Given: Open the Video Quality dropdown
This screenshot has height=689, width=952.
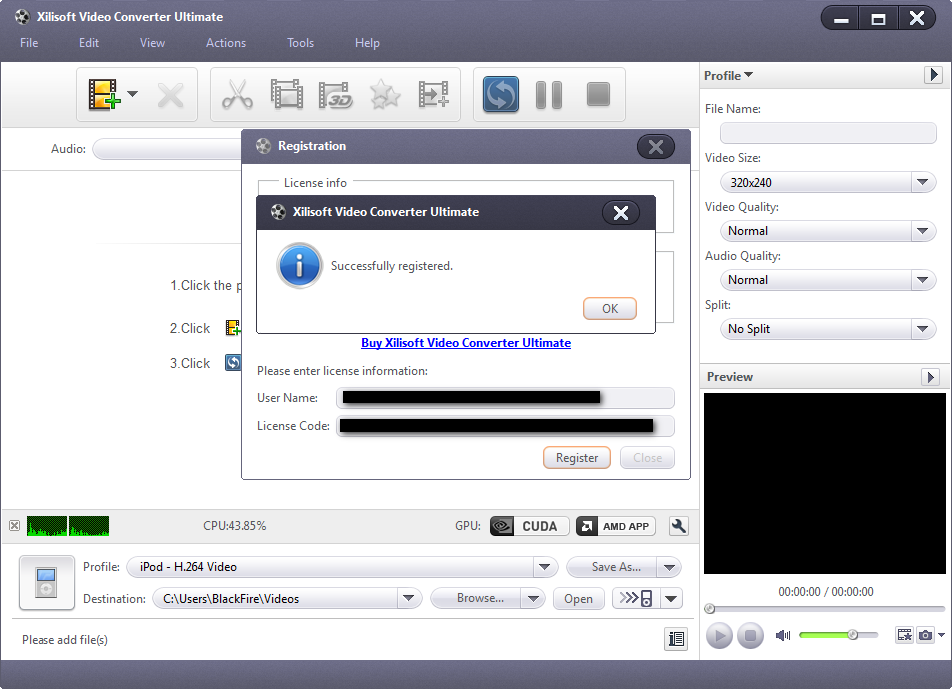Looking at the screenshot, I should pyautogui.click(x=828, y=231).
